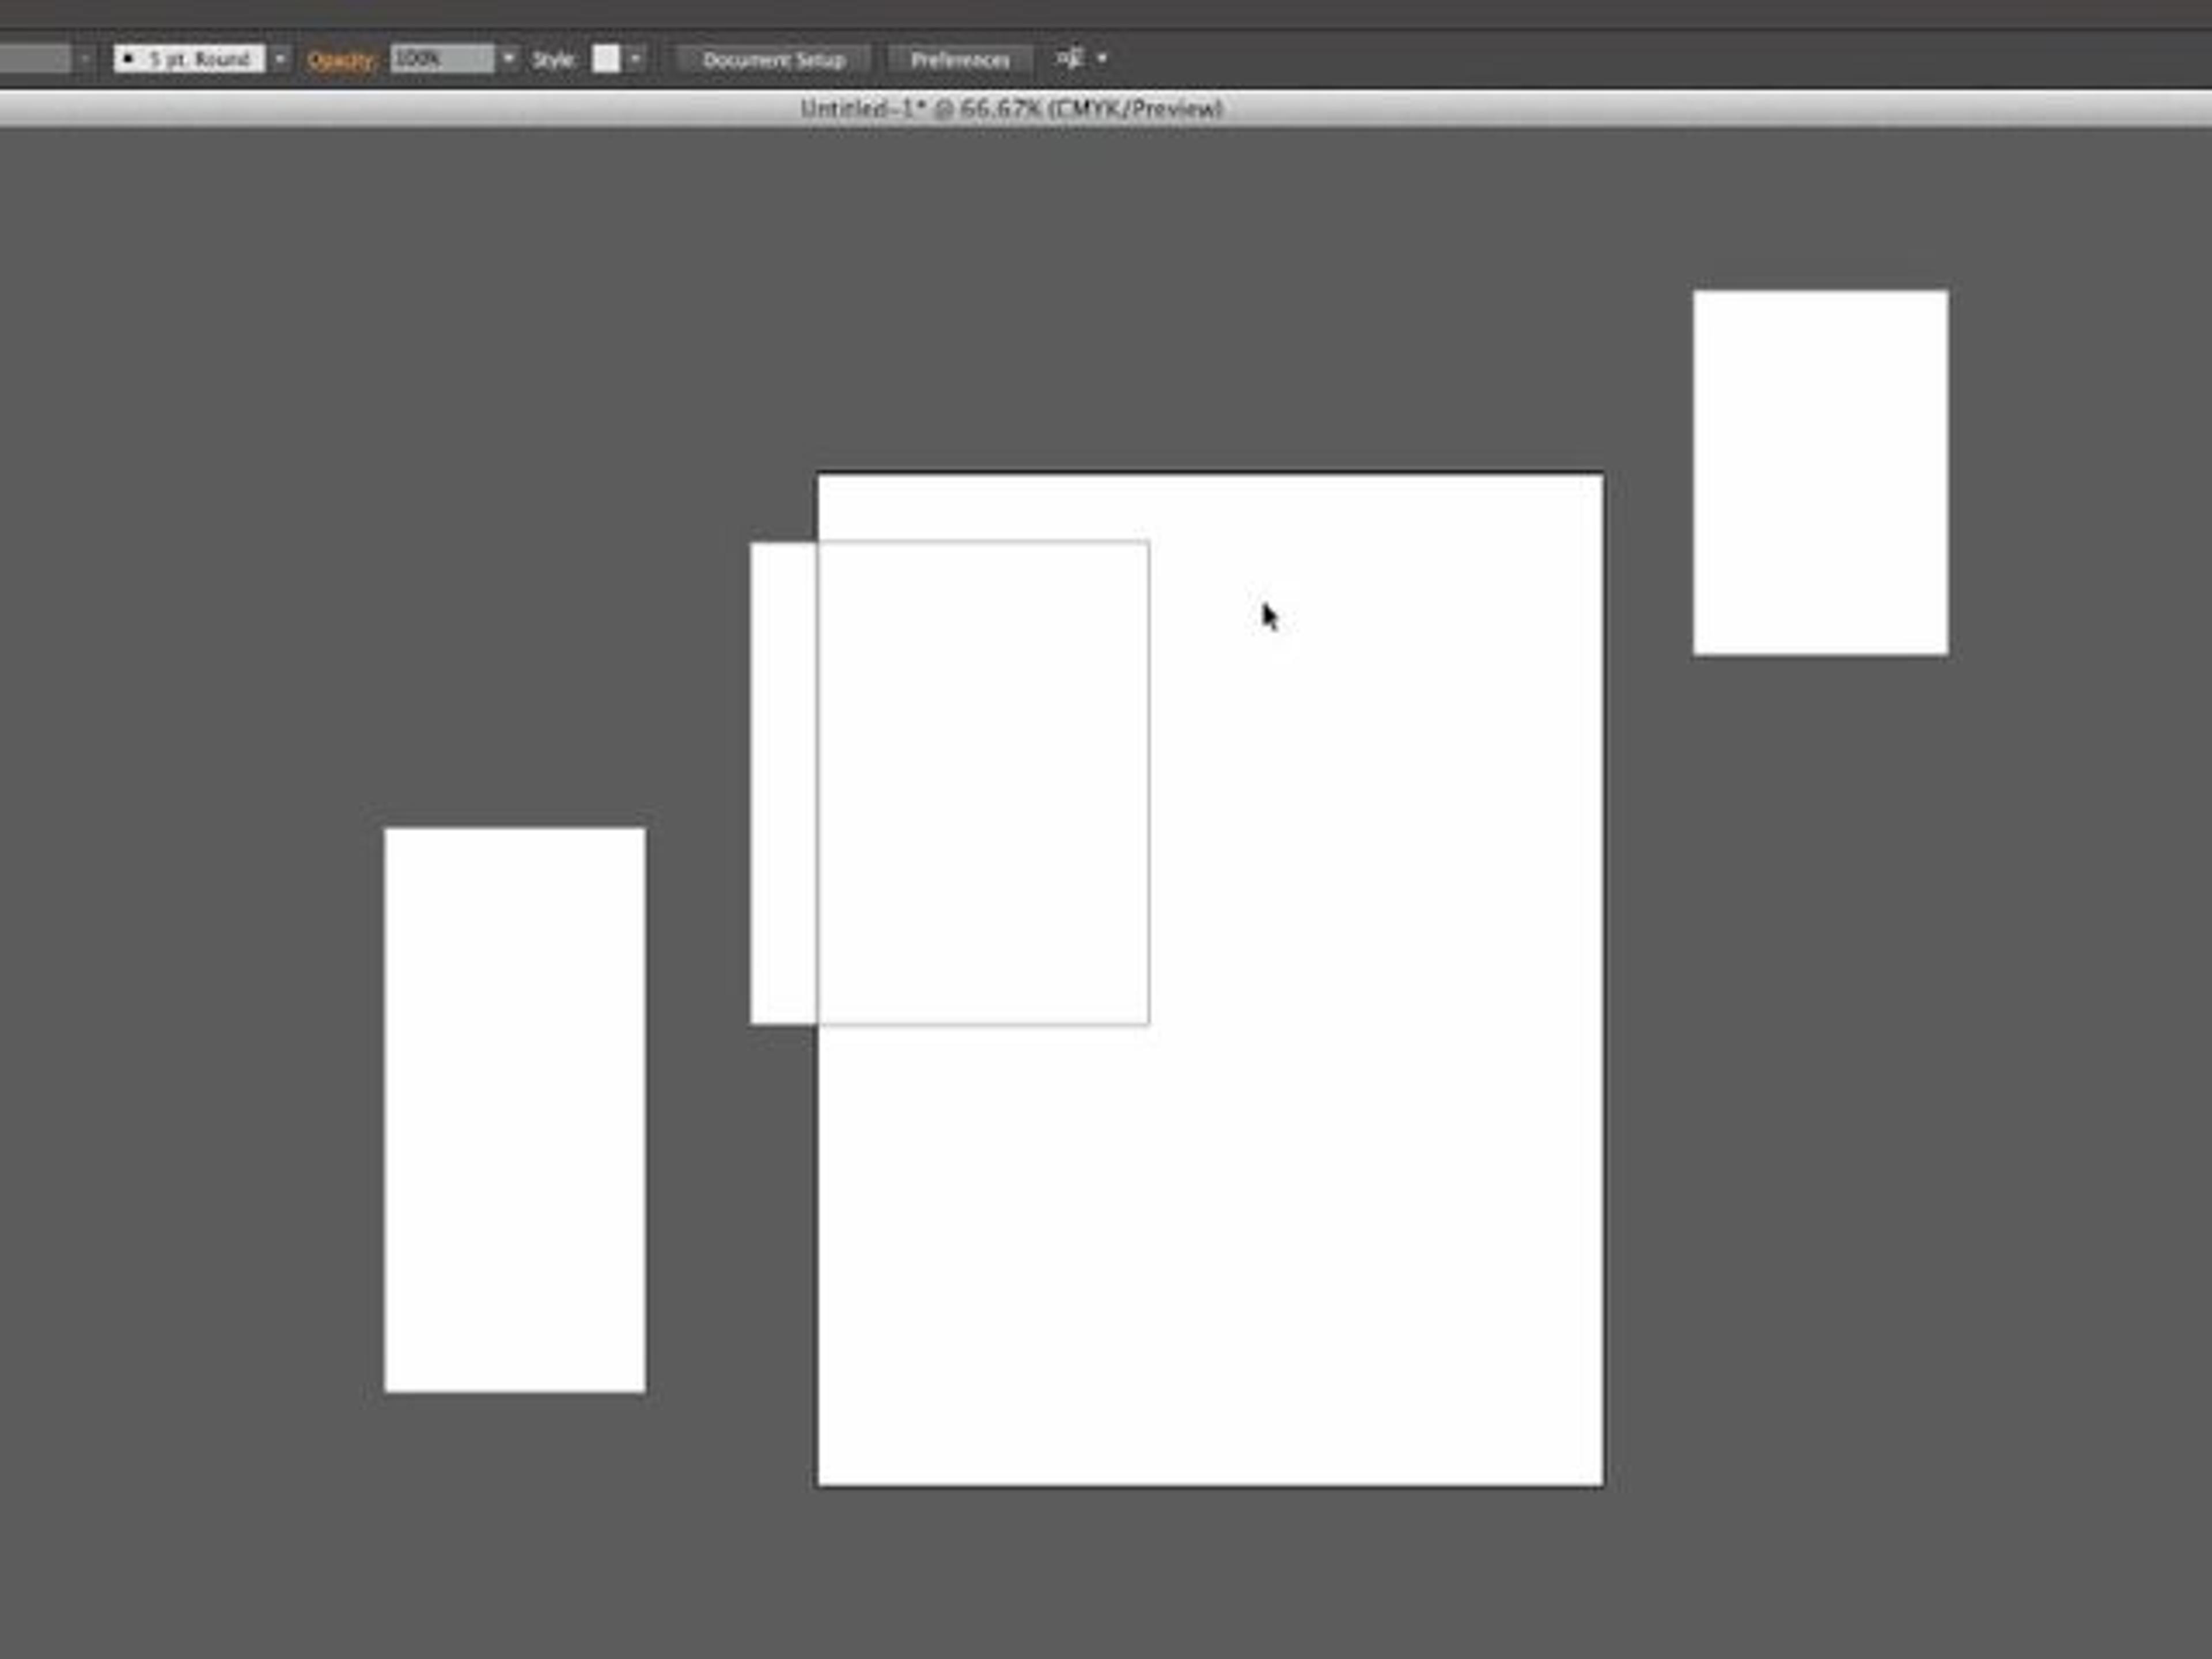Expand the small dropdown arrow left of brush field

click(x=85, y=59)
